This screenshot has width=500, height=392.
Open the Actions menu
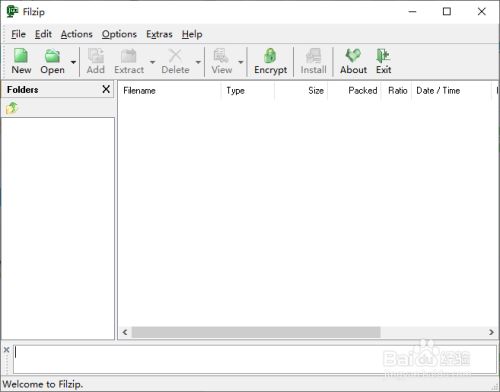click(x=77, y=34)
